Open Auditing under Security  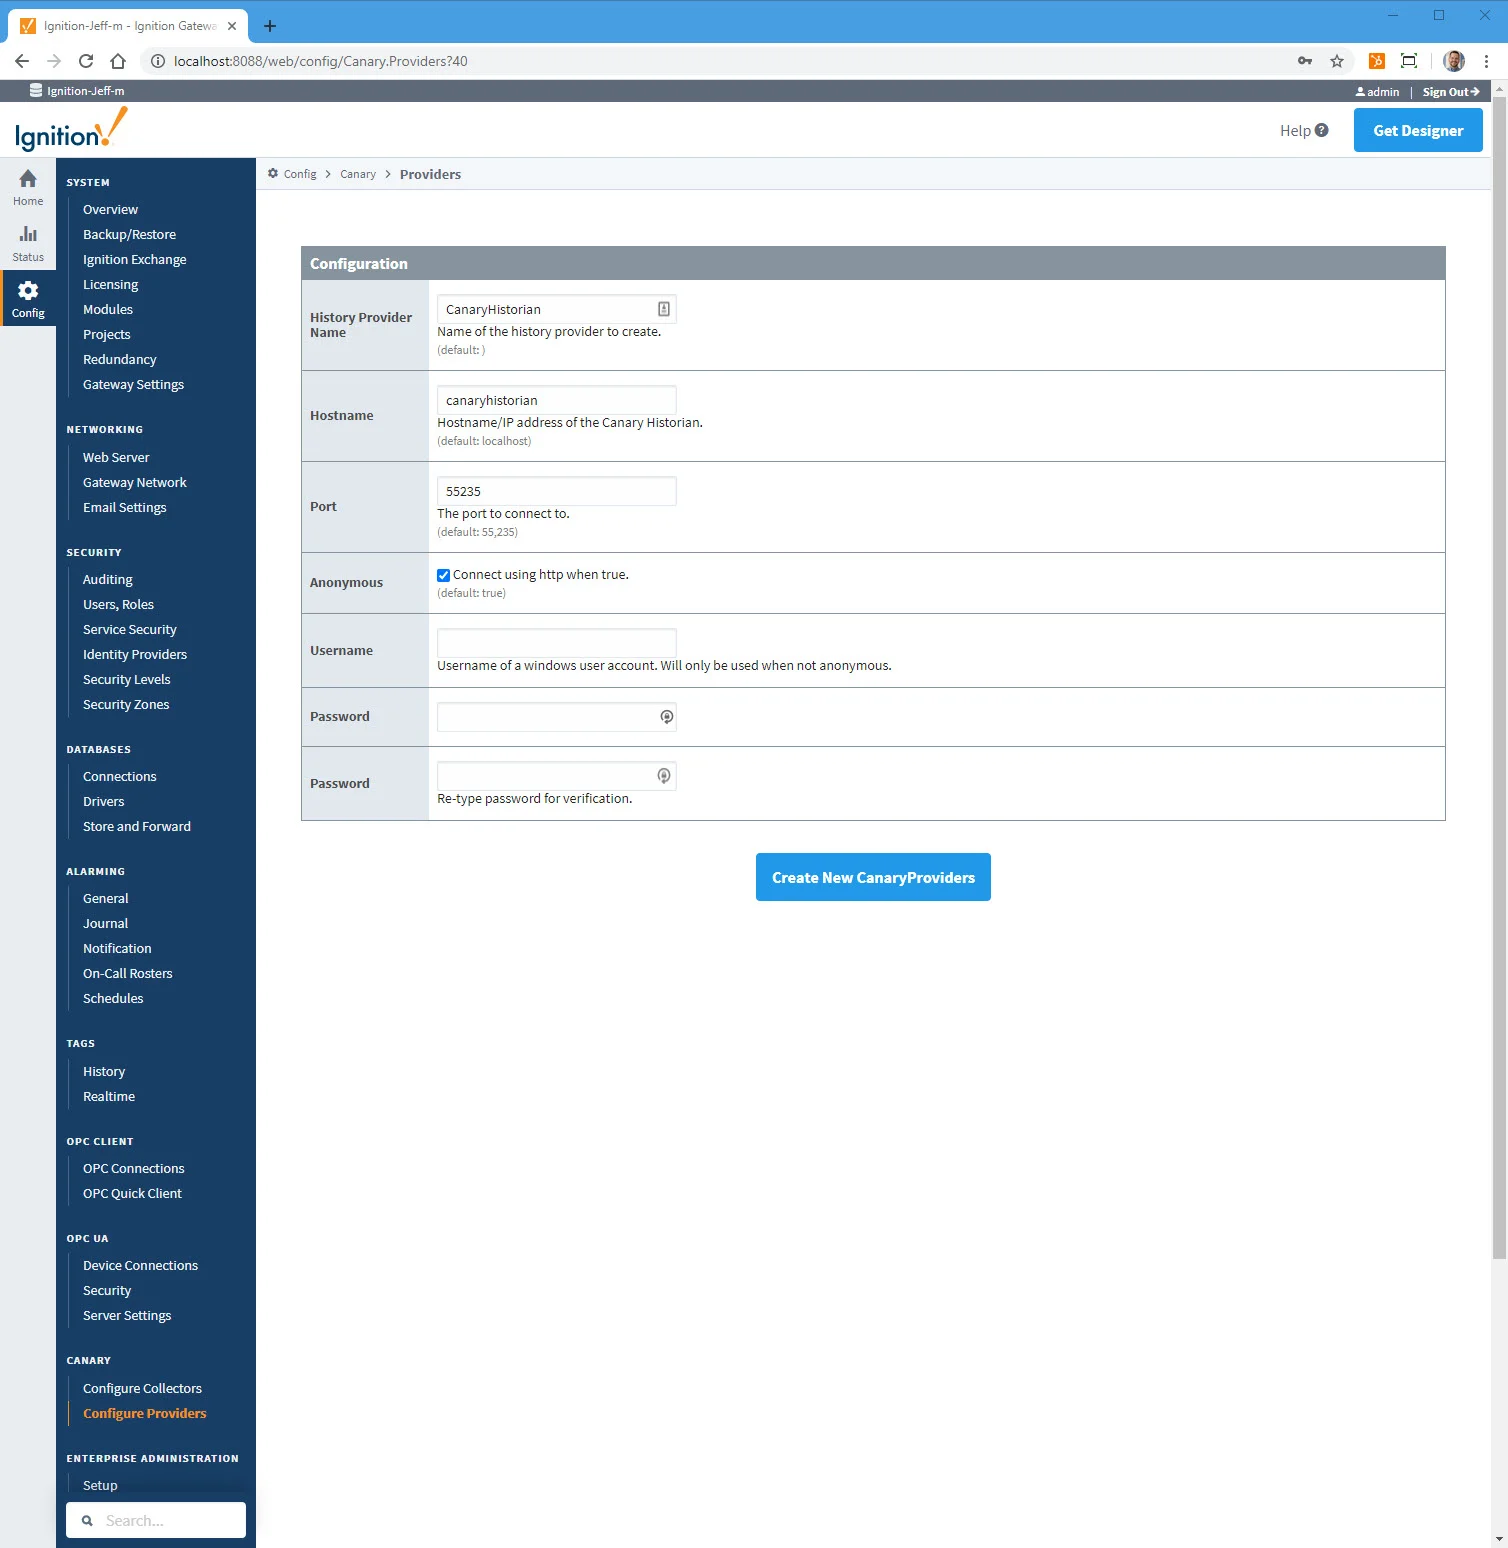point(107,579)
